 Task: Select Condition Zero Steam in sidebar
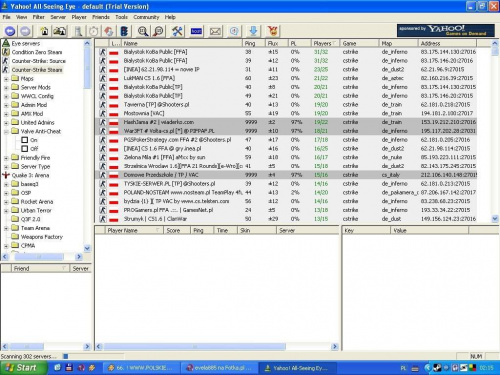37,52
